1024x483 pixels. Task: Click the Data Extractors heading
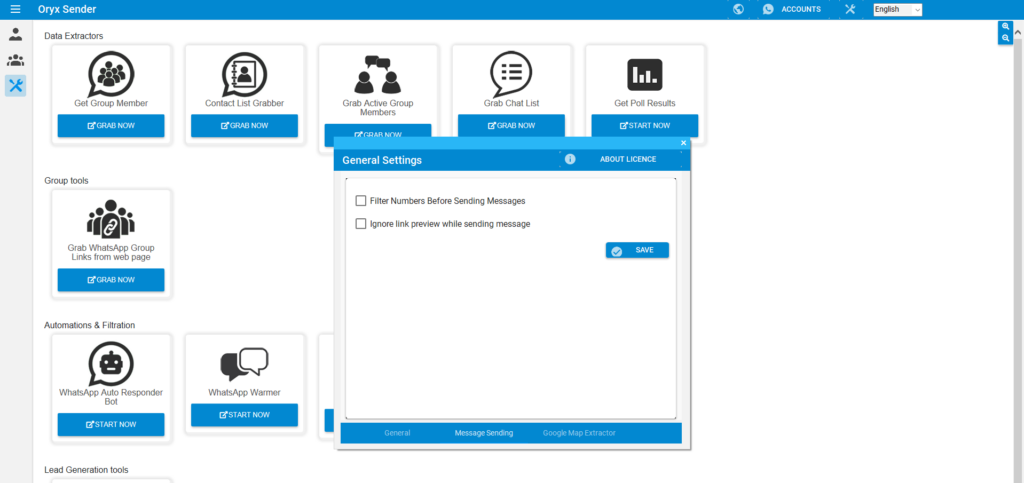(74, 36)
